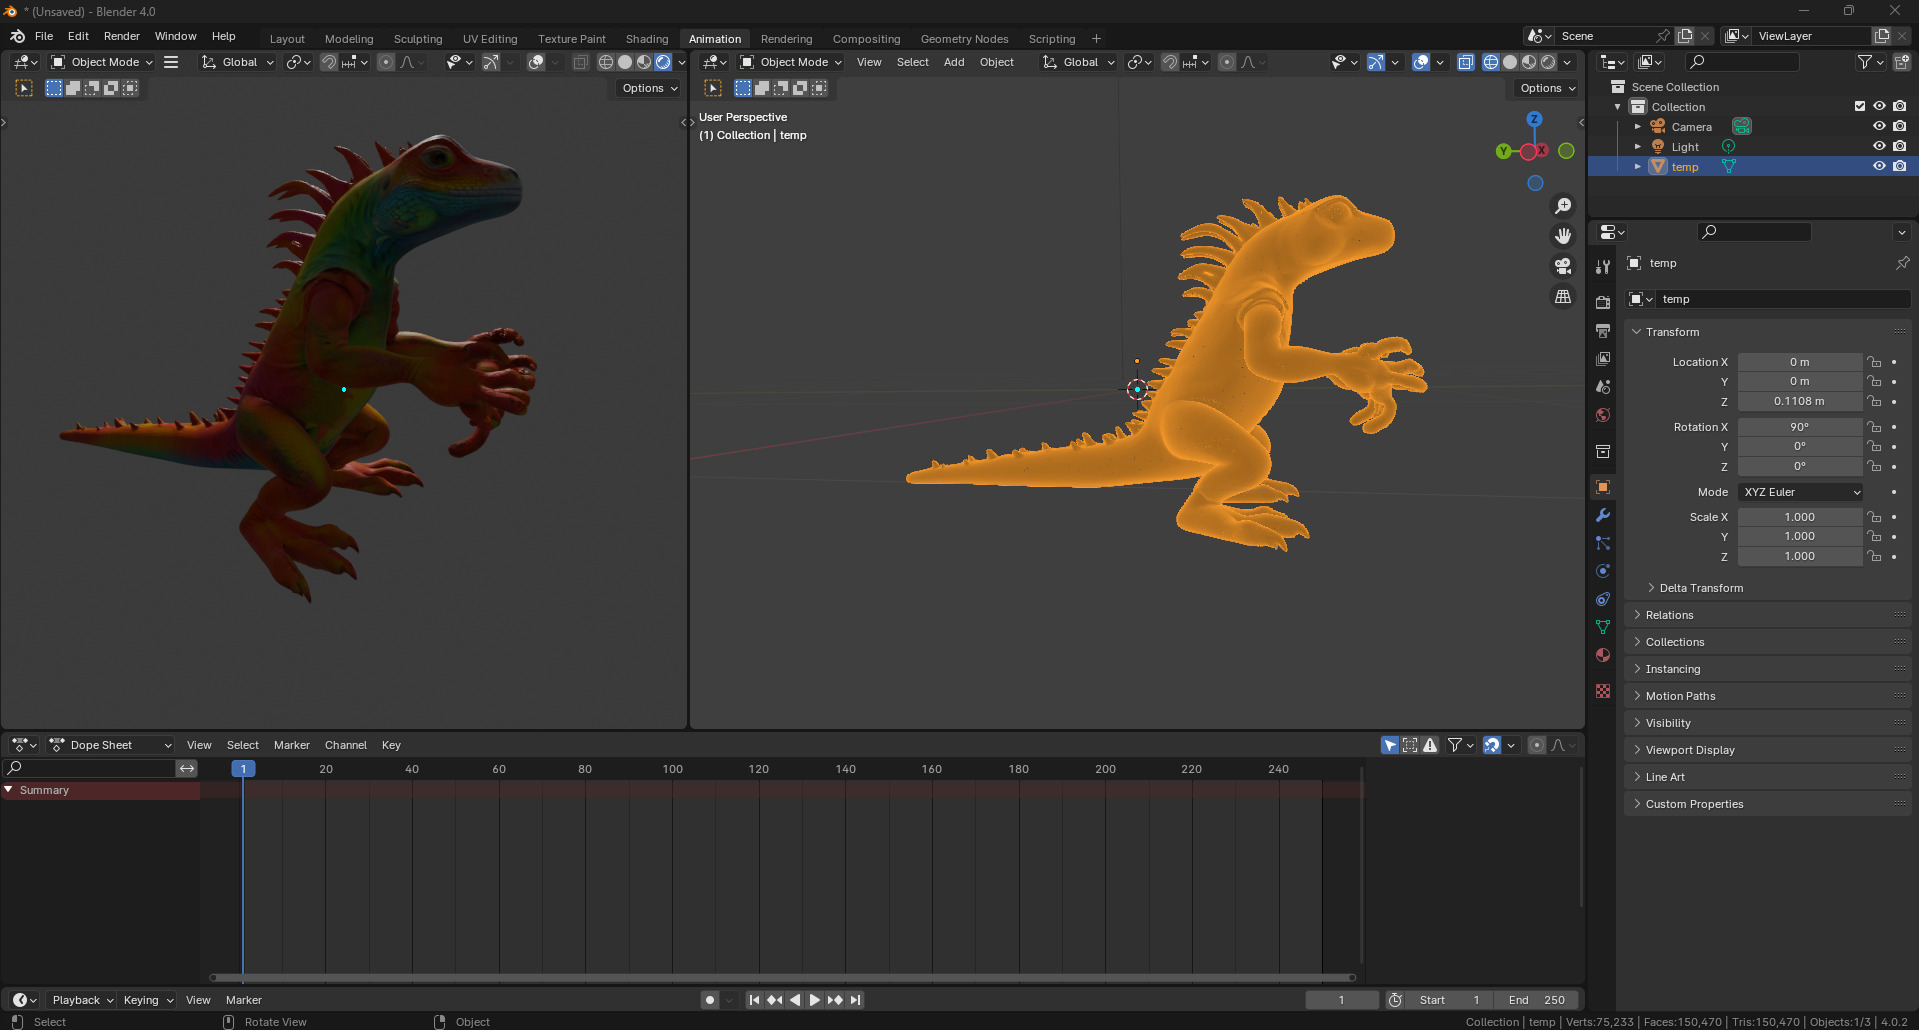Image resolution: width=1919 pixels, height=1030 pixels.
Task: Switch to the Geometry Nodes workspace tab
Action: (x=964, y=39)
